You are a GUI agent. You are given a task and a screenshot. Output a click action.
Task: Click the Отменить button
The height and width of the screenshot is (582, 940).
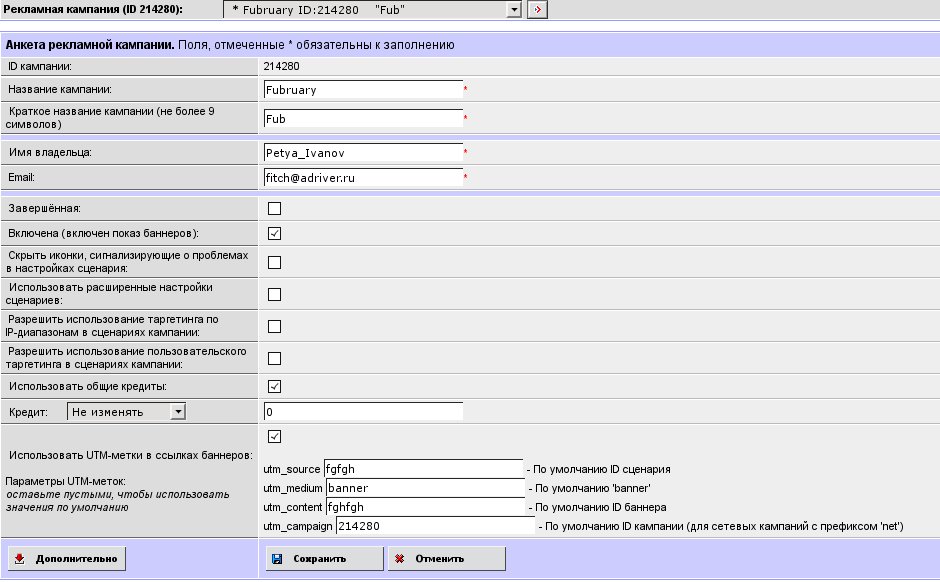point(447,559)
